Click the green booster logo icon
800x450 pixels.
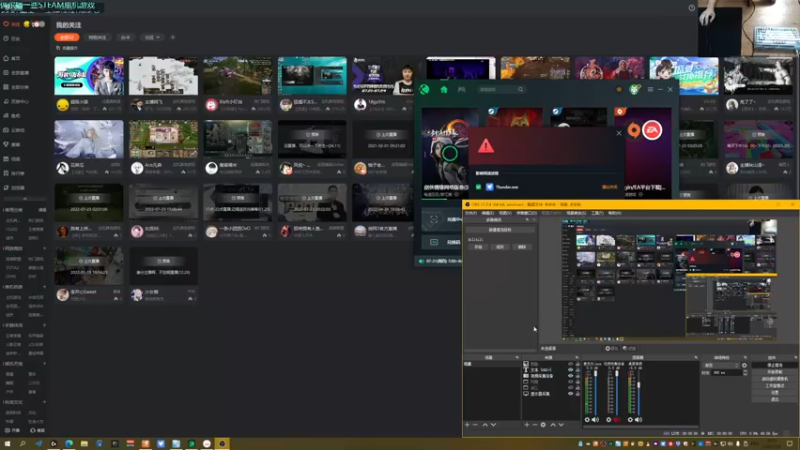click(424, 89)
